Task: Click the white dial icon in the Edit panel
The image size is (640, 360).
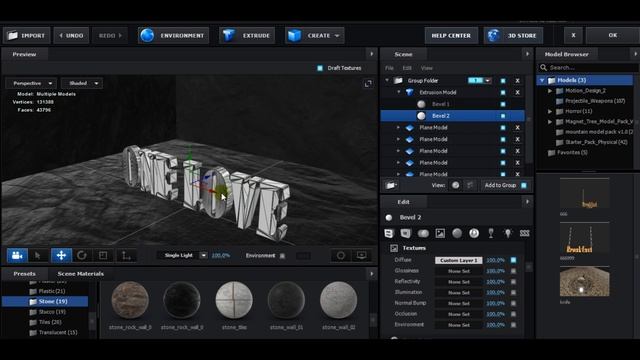Action: (x=474, y=233)
